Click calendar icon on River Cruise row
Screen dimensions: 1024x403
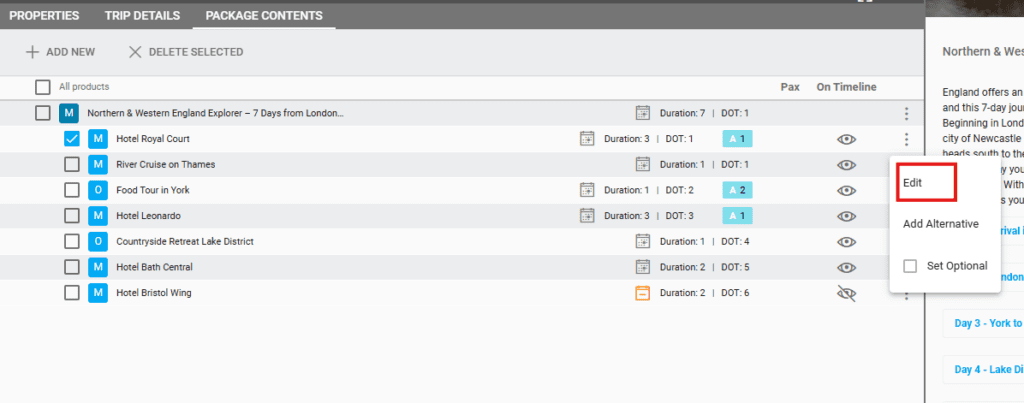[x=643, y=164]
